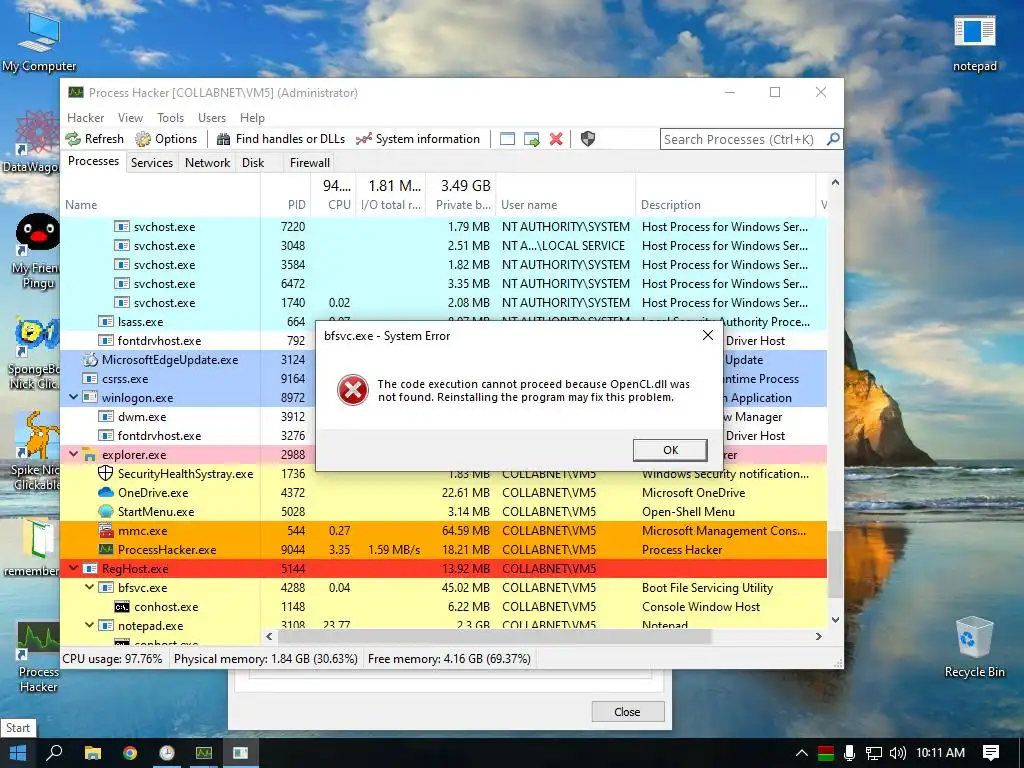Select the conhost.exe row with PID 1148
This screenshot has height=768, width=1024.
(x=443, y=606)
